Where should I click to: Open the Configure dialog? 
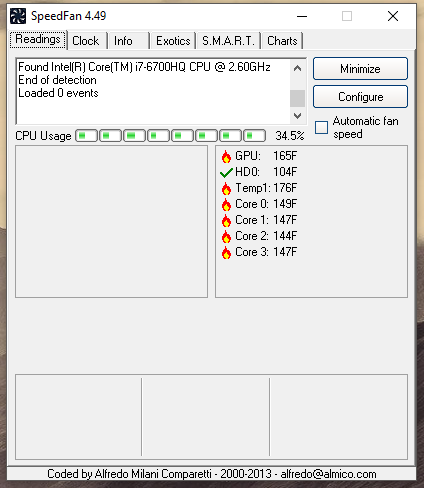click(360, 97)
